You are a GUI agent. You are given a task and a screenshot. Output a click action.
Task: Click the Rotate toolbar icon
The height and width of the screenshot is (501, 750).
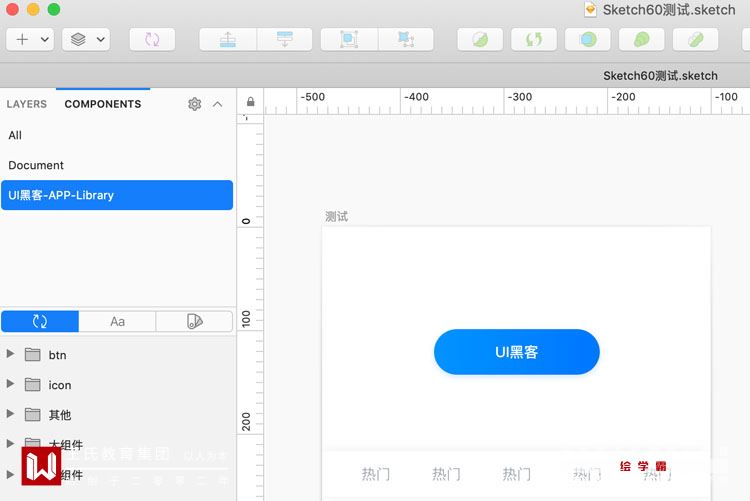[x=534, y=39]
